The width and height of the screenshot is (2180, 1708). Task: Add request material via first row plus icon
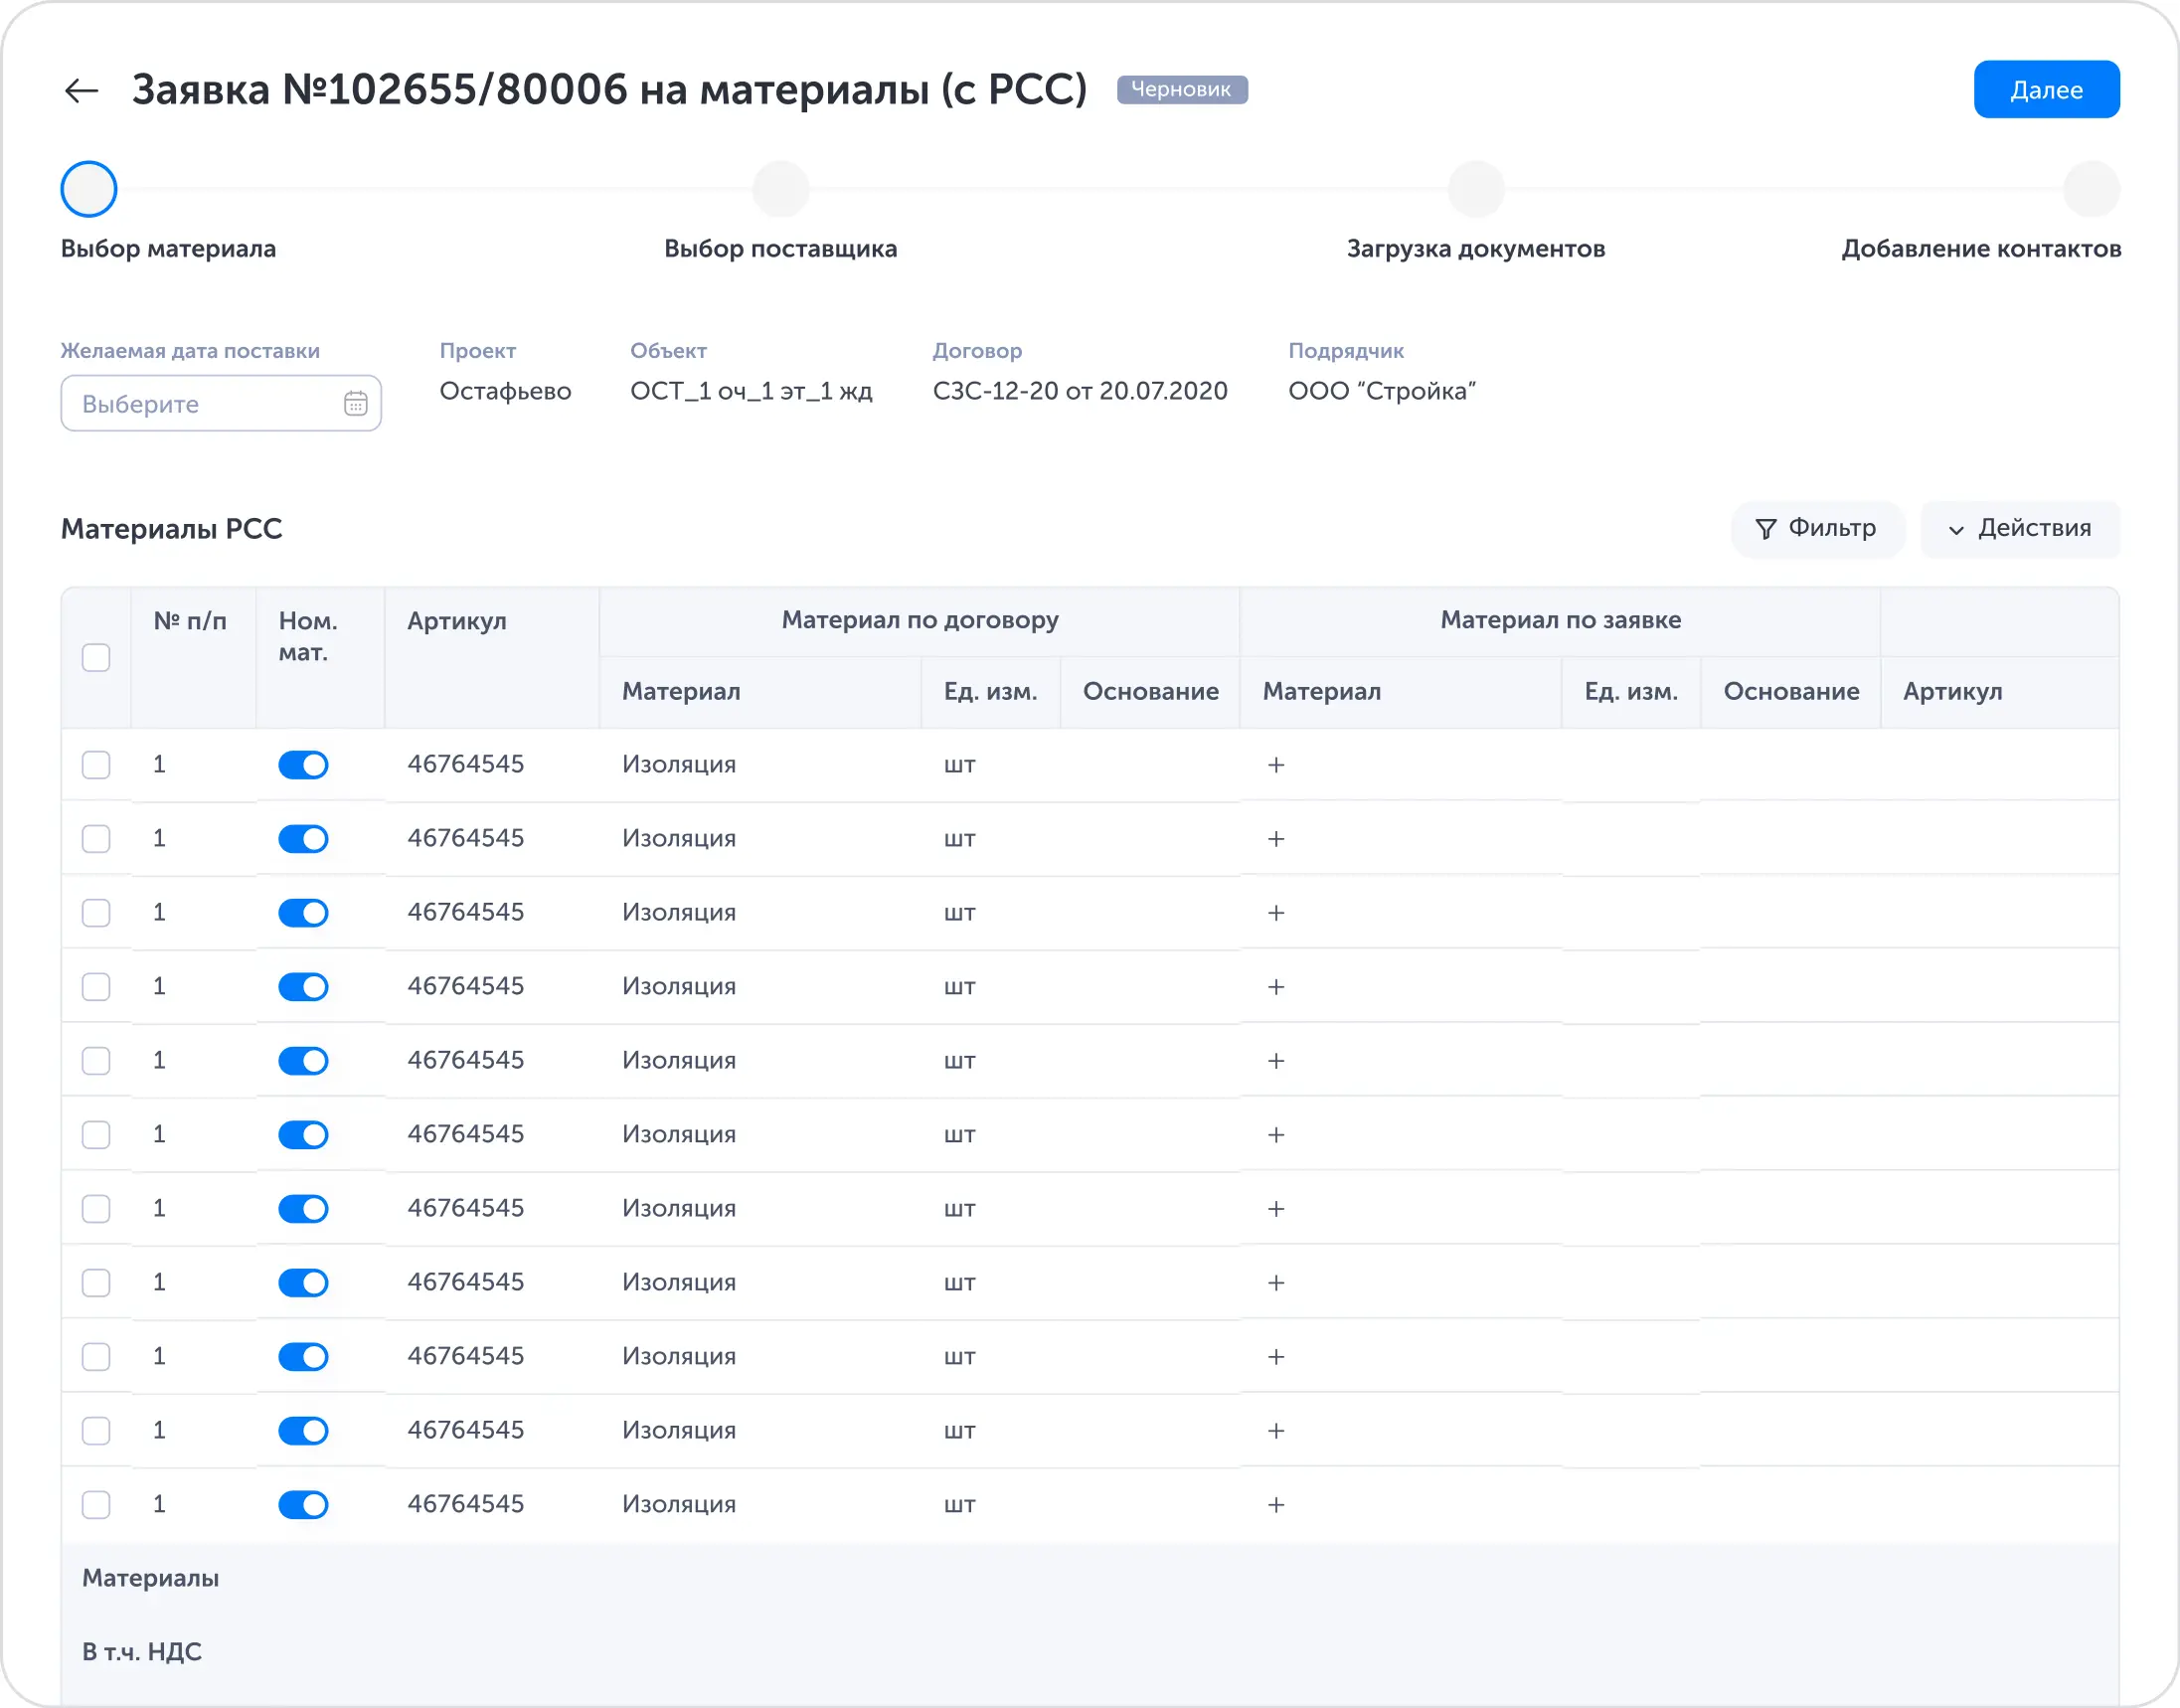[1276, 765]
